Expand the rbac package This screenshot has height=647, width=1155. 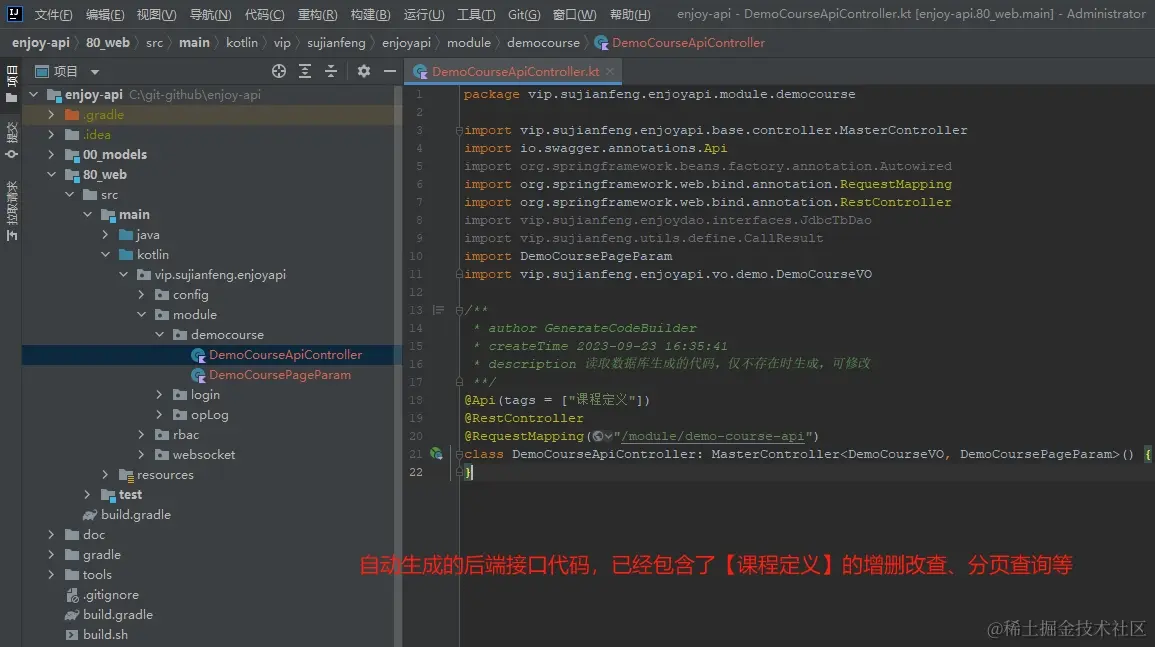pyautogui.click(x=141, y=435)
